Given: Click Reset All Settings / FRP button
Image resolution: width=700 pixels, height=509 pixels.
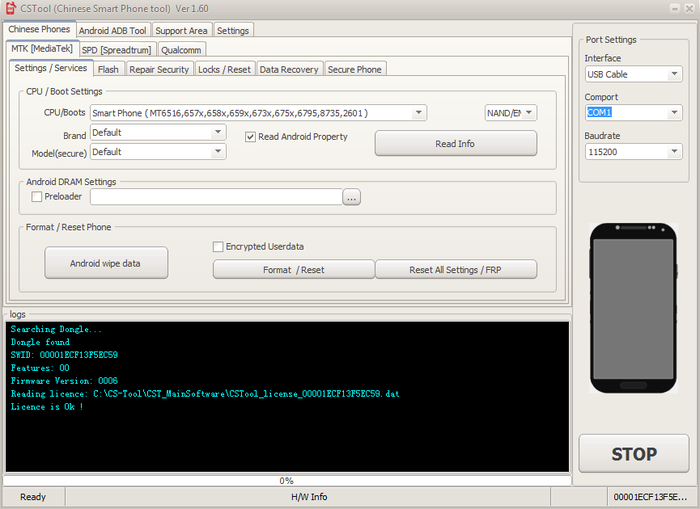Looking at the screenshot, I should tap(456, 270).
